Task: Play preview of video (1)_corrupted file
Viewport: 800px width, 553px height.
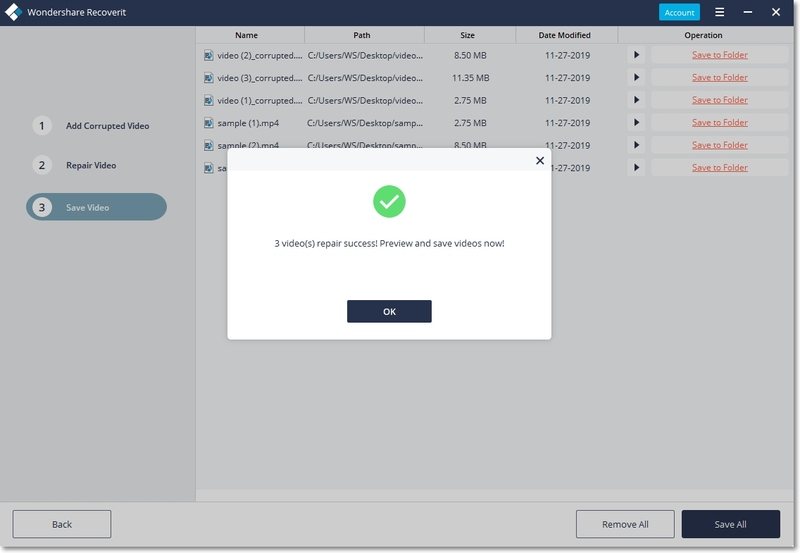Action: click(x=636, y=100)
